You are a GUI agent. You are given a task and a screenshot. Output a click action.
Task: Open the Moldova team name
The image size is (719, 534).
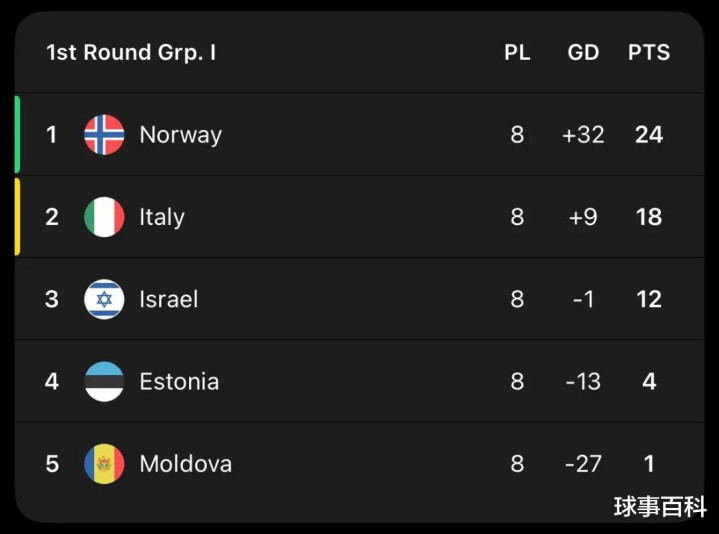tap(185, 464)
